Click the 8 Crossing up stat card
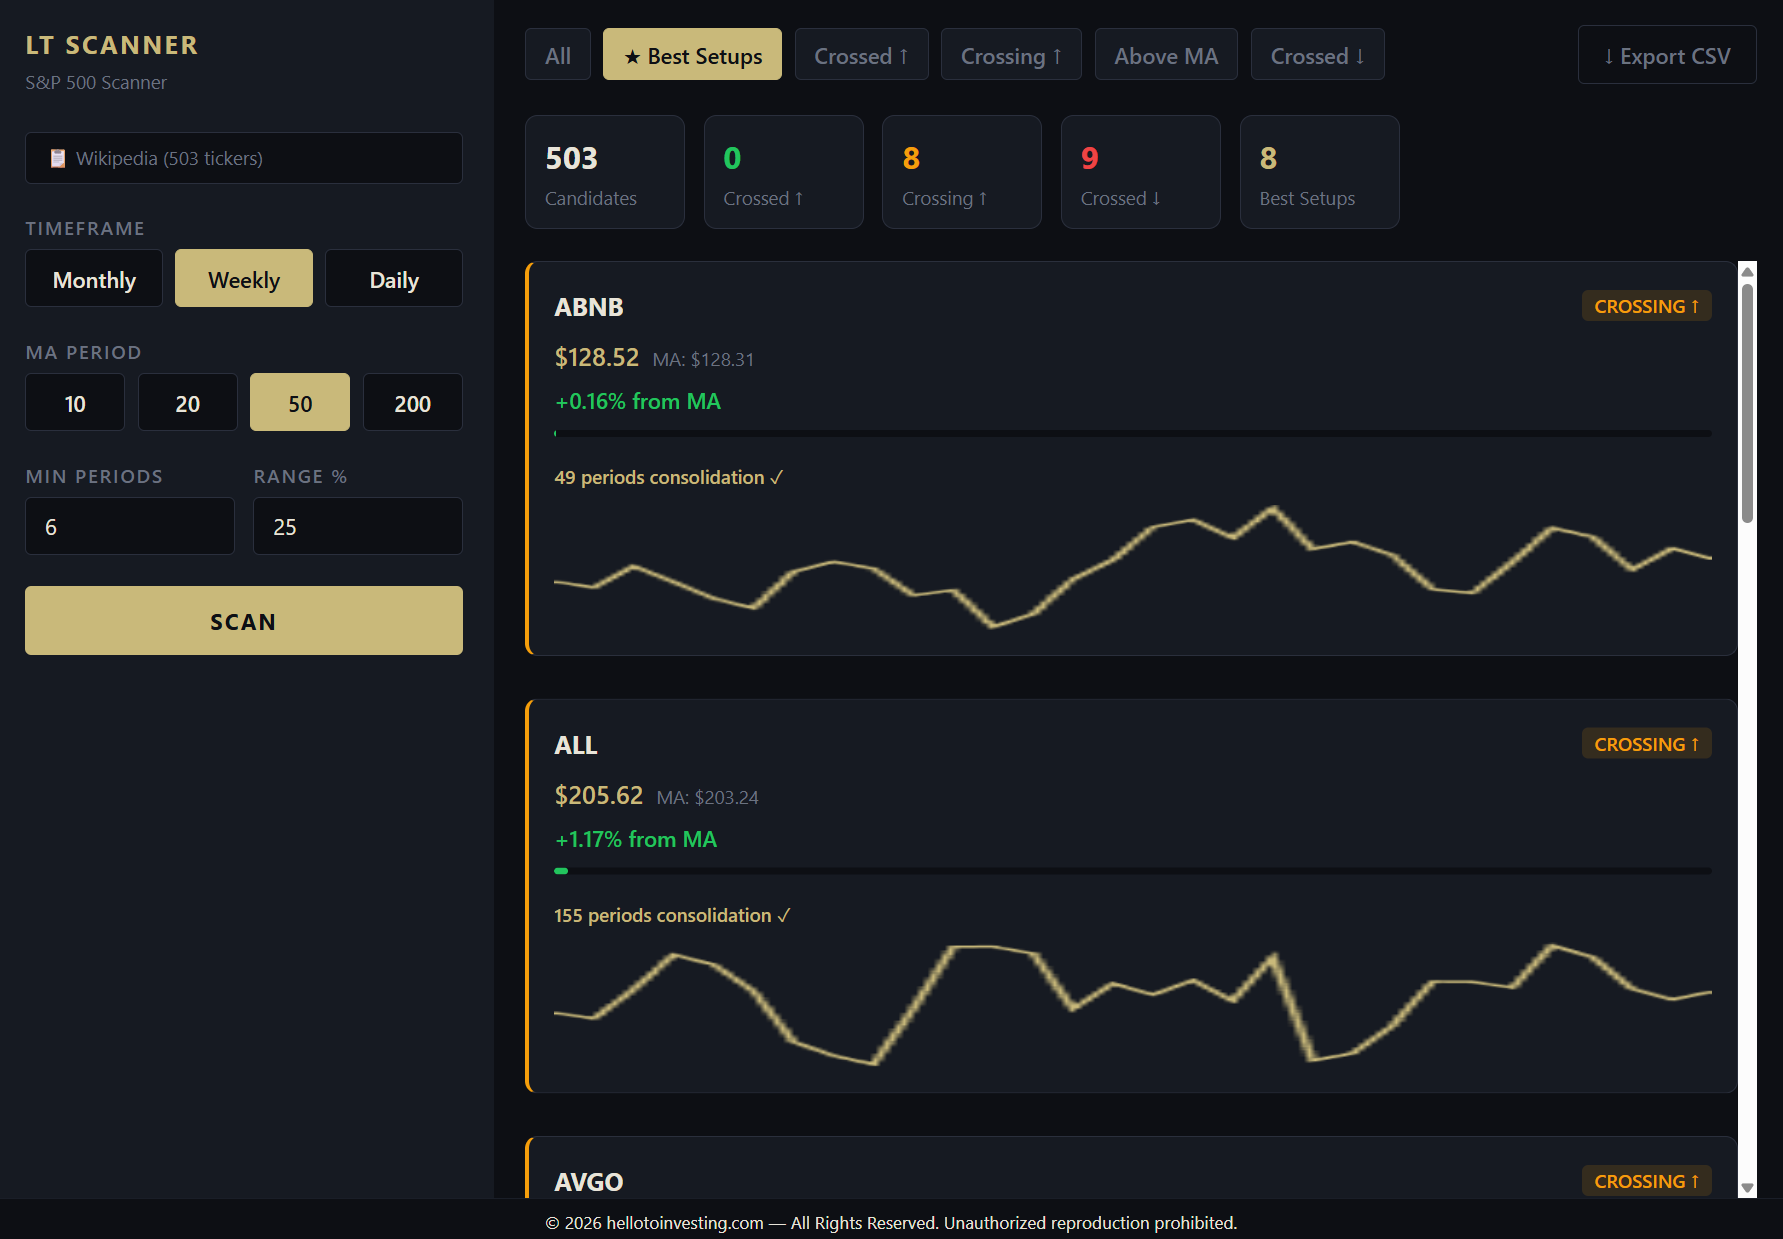This screenshot has height=1239, width=1783. tap(962, 172)
